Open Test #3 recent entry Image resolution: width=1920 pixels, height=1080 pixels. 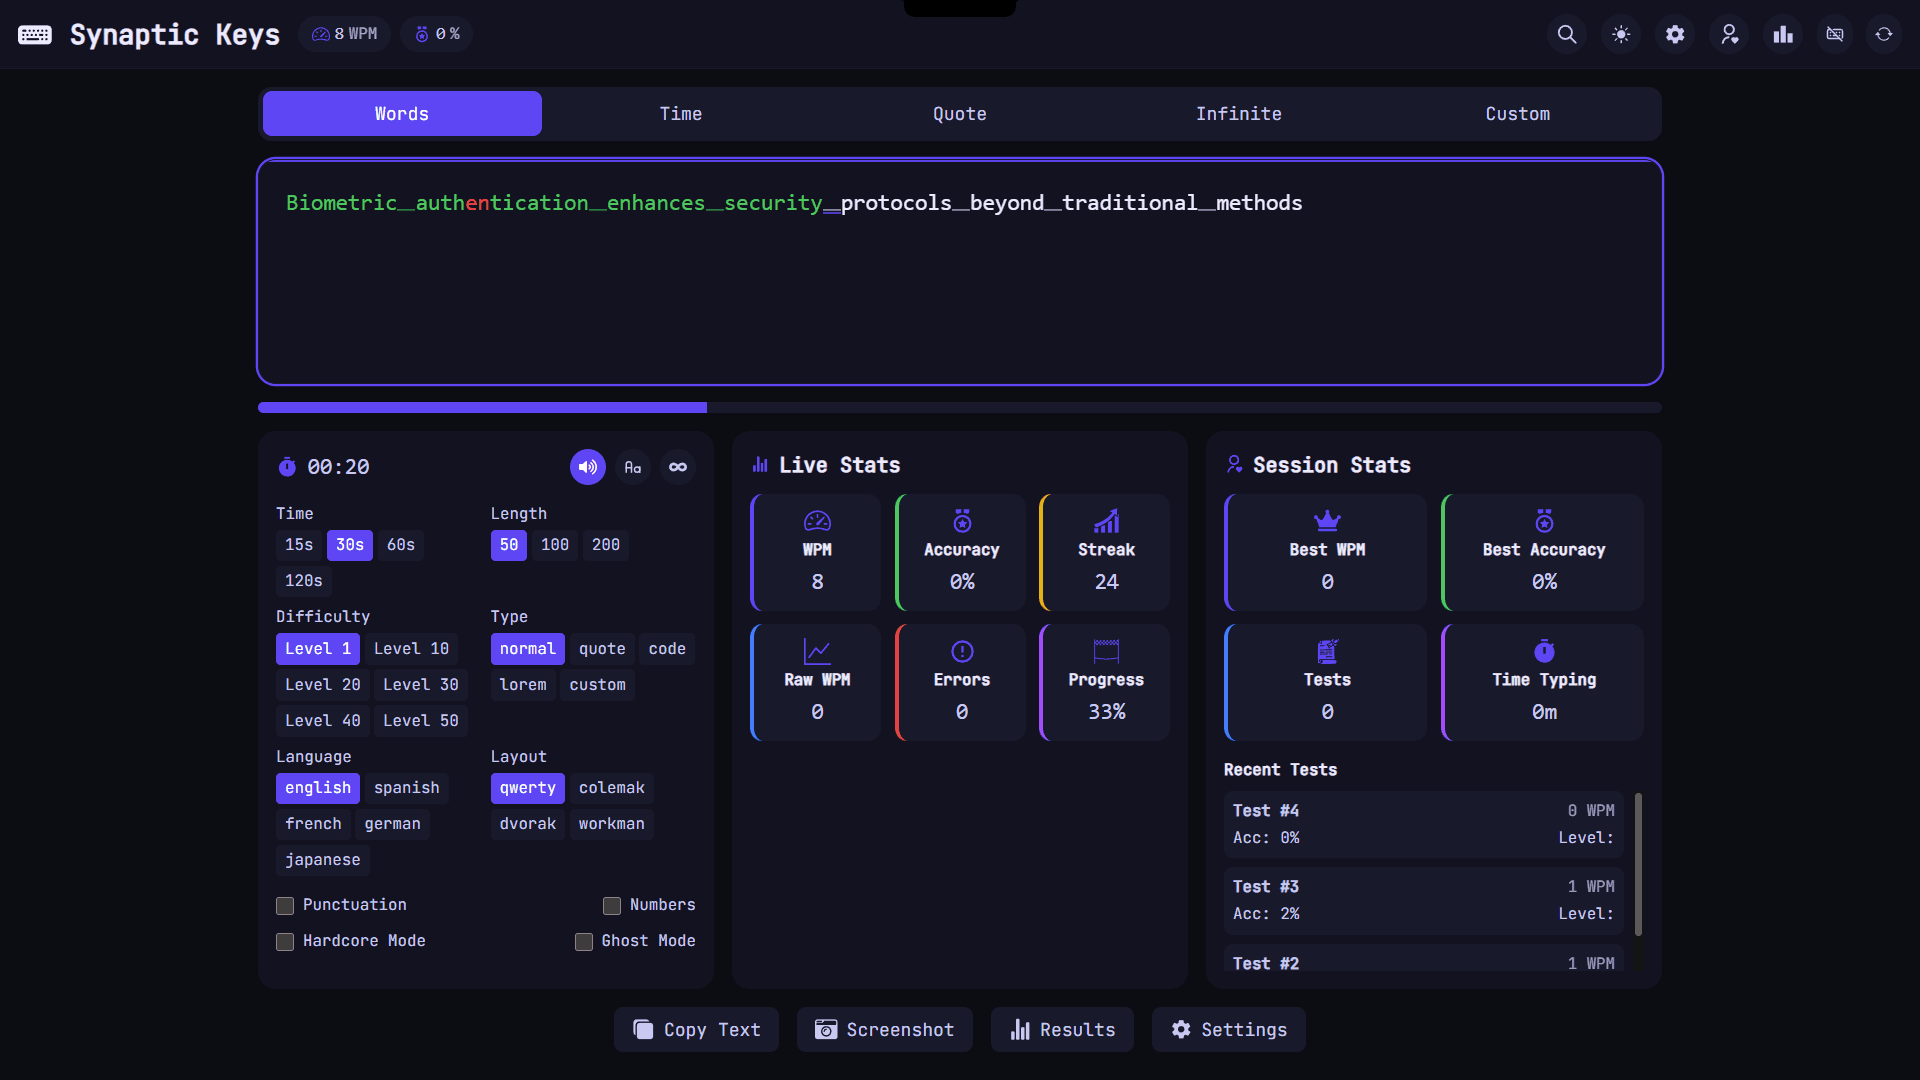(1423, 901)
